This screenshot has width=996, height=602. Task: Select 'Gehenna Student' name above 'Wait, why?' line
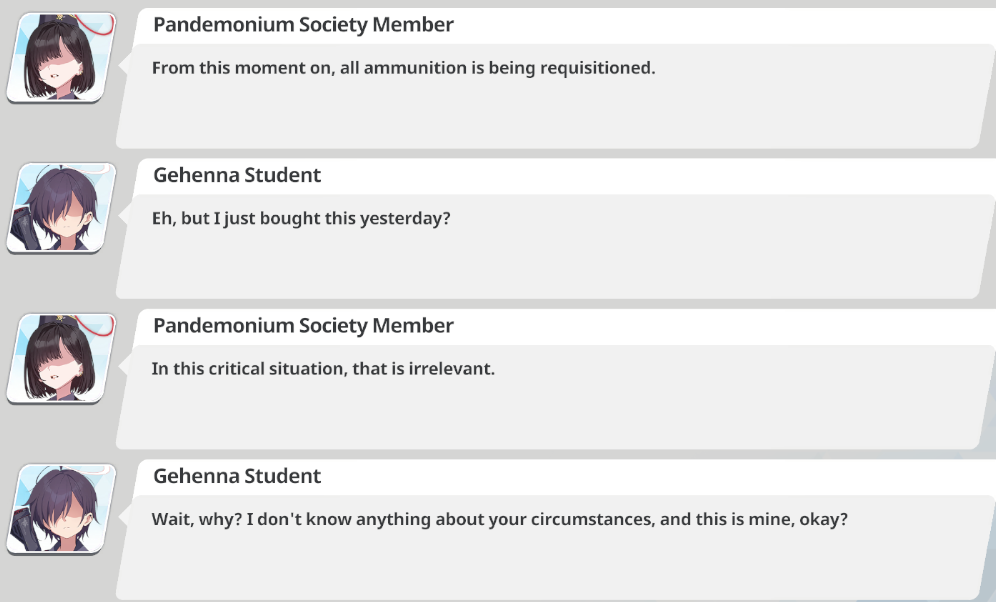coord(237,476)
